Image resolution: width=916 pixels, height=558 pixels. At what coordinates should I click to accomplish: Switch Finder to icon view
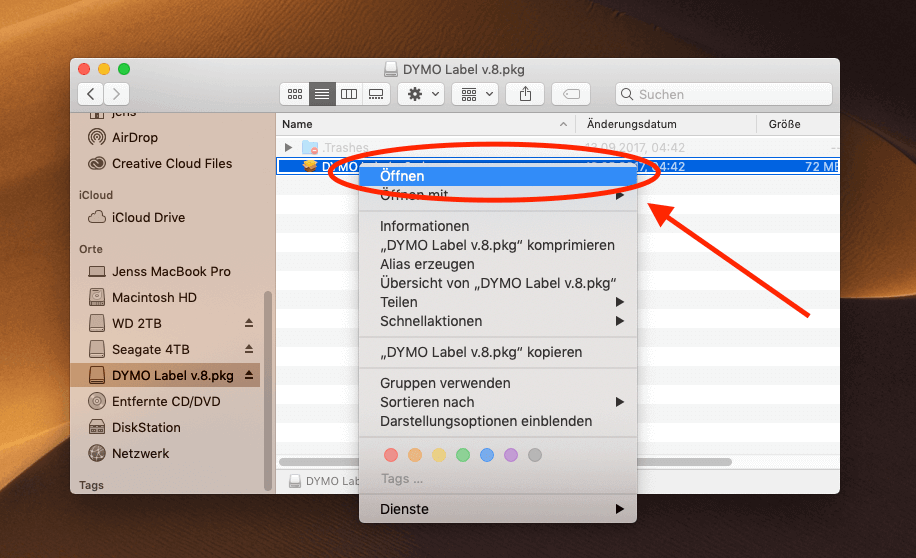295,94
